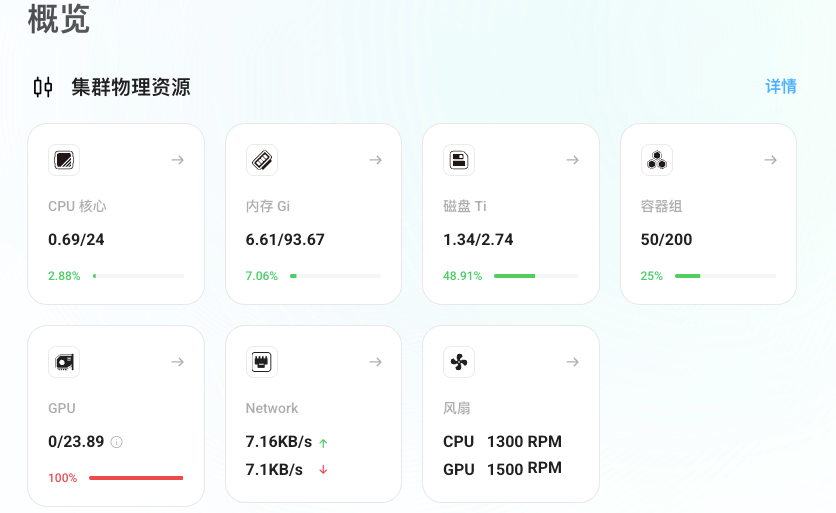Click the 风扇 label

point(457,408)
